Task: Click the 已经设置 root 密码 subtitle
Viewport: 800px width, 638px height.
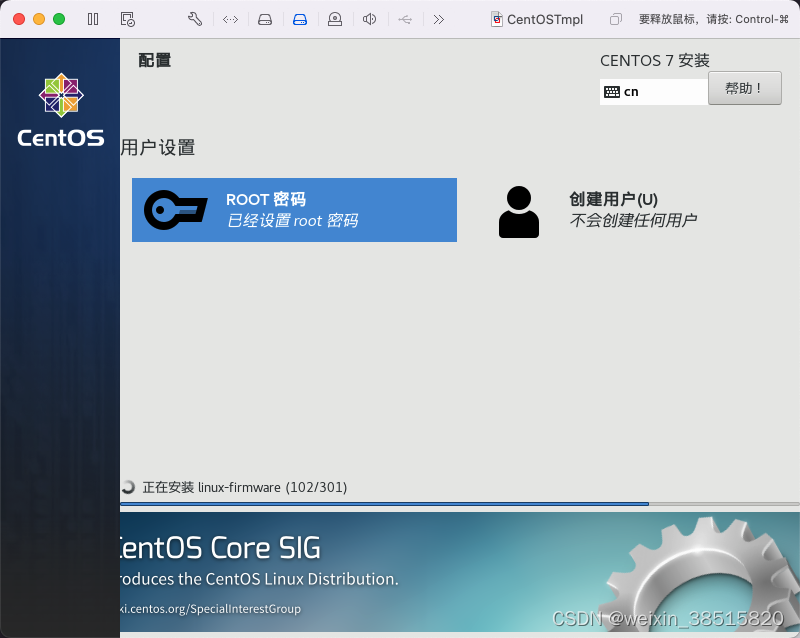Action: pyautogui.click(x=292, y=220)
